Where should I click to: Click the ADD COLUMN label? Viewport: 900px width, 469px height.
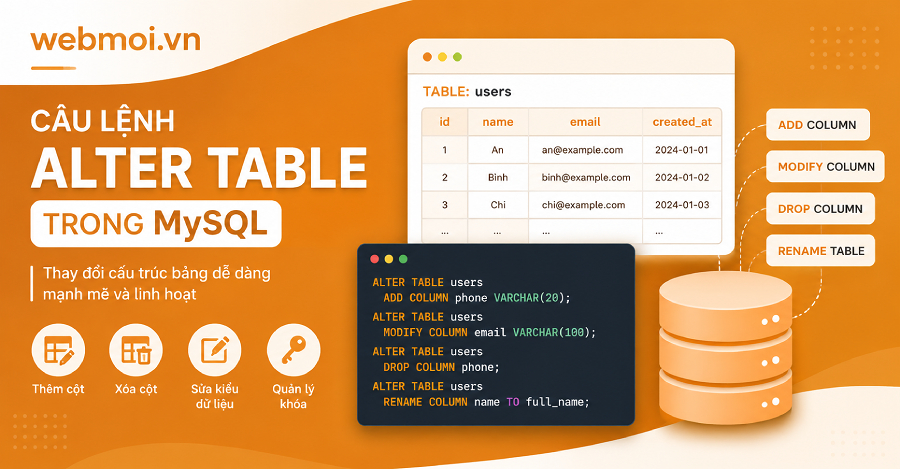818,125
